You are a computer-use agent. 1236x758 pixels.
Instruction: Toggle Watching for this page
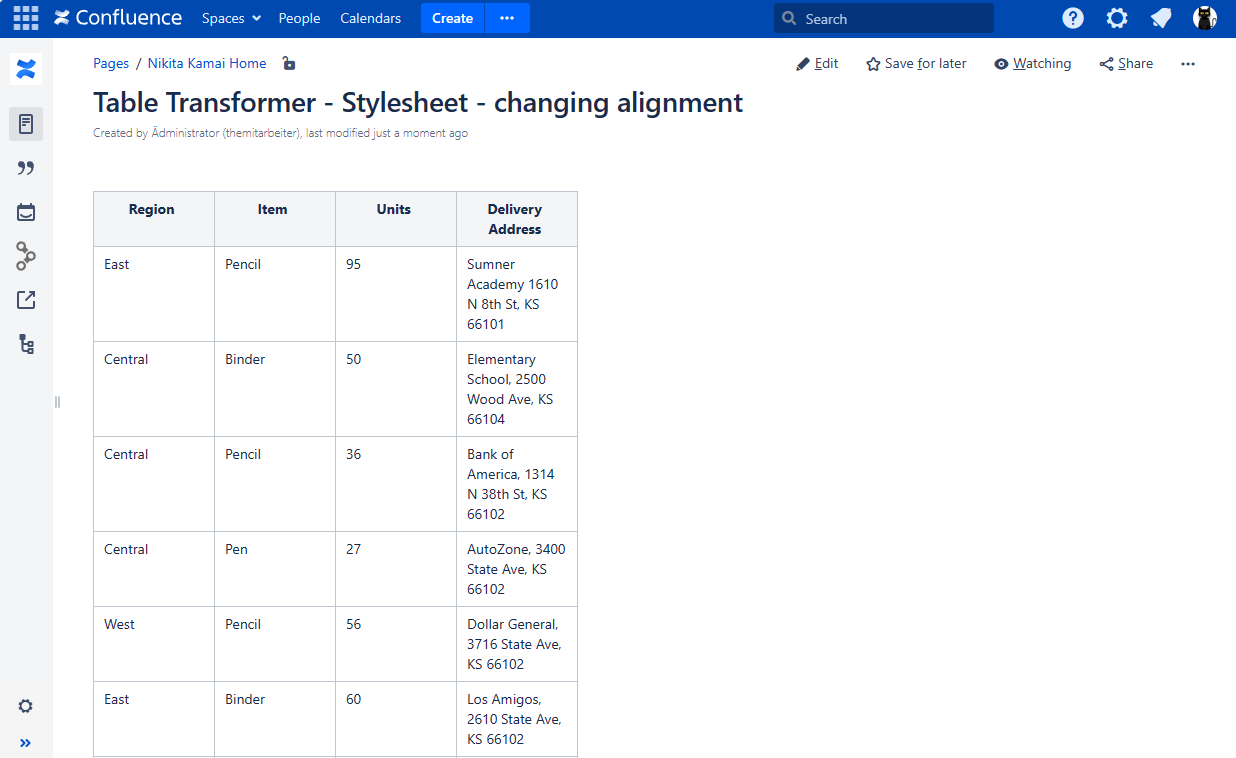coord(1032,64)
